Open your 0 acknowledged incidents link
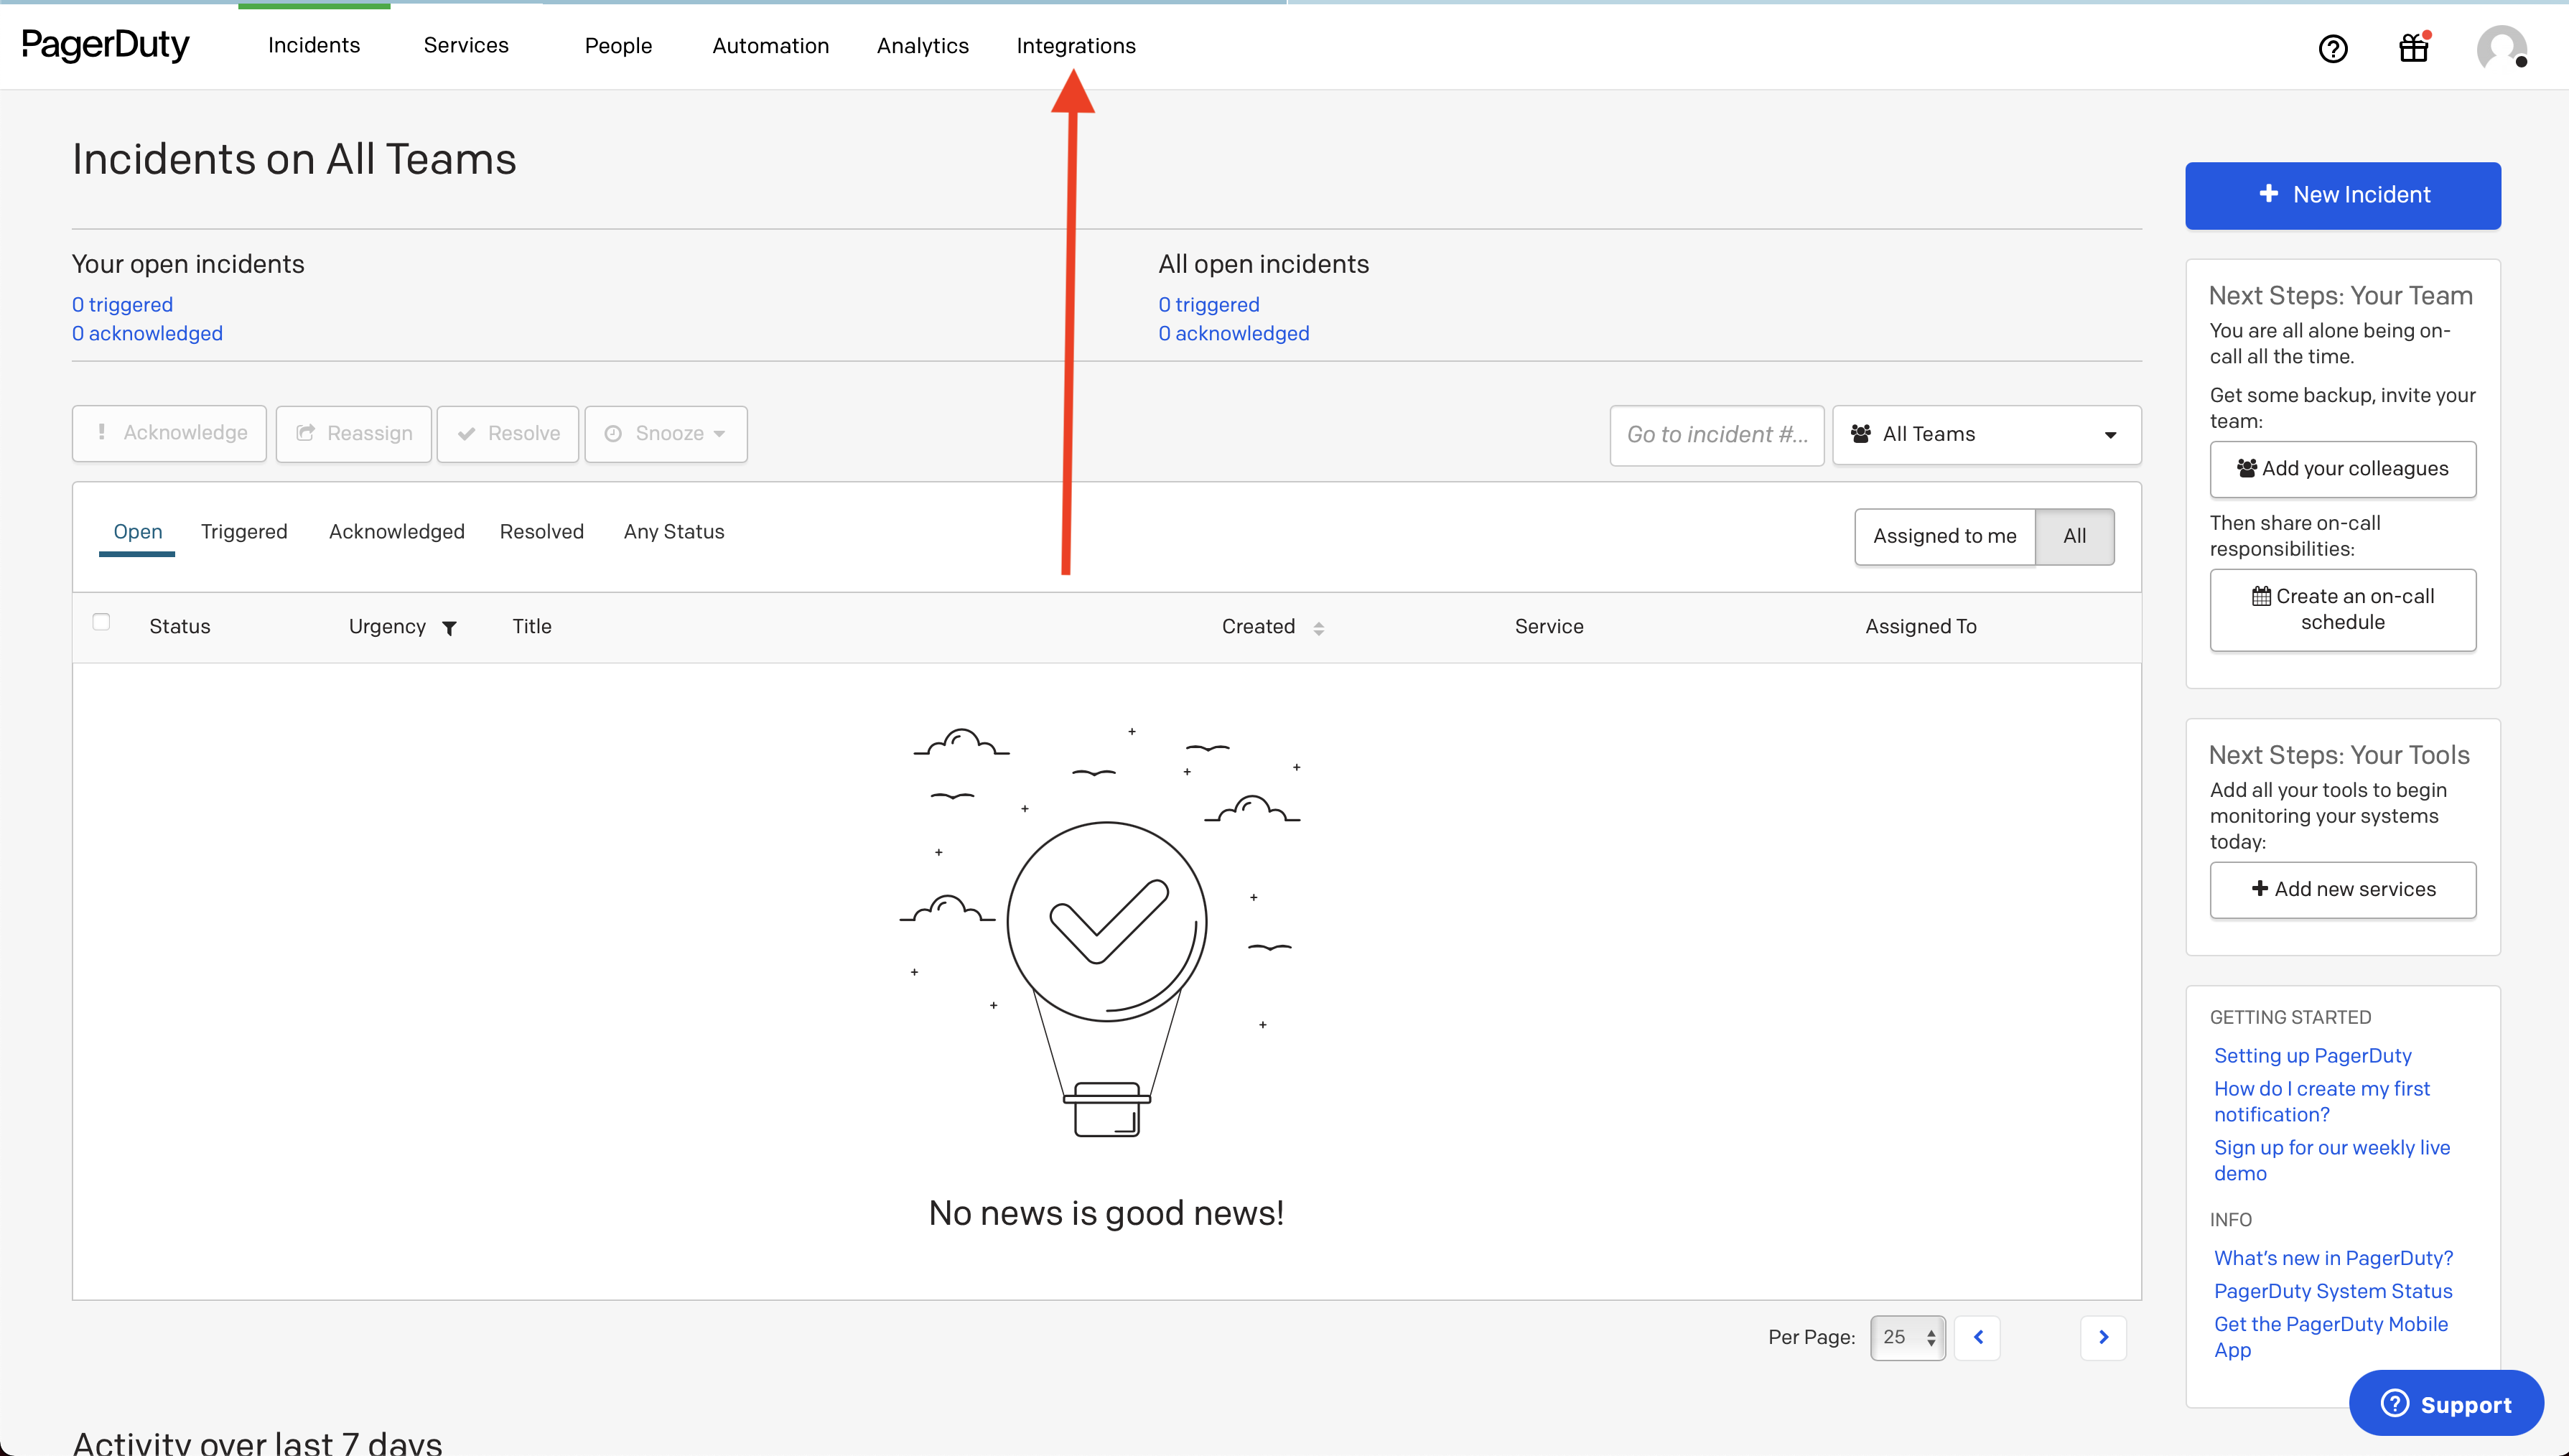The image size is (2569, 1456). point(147,333)
